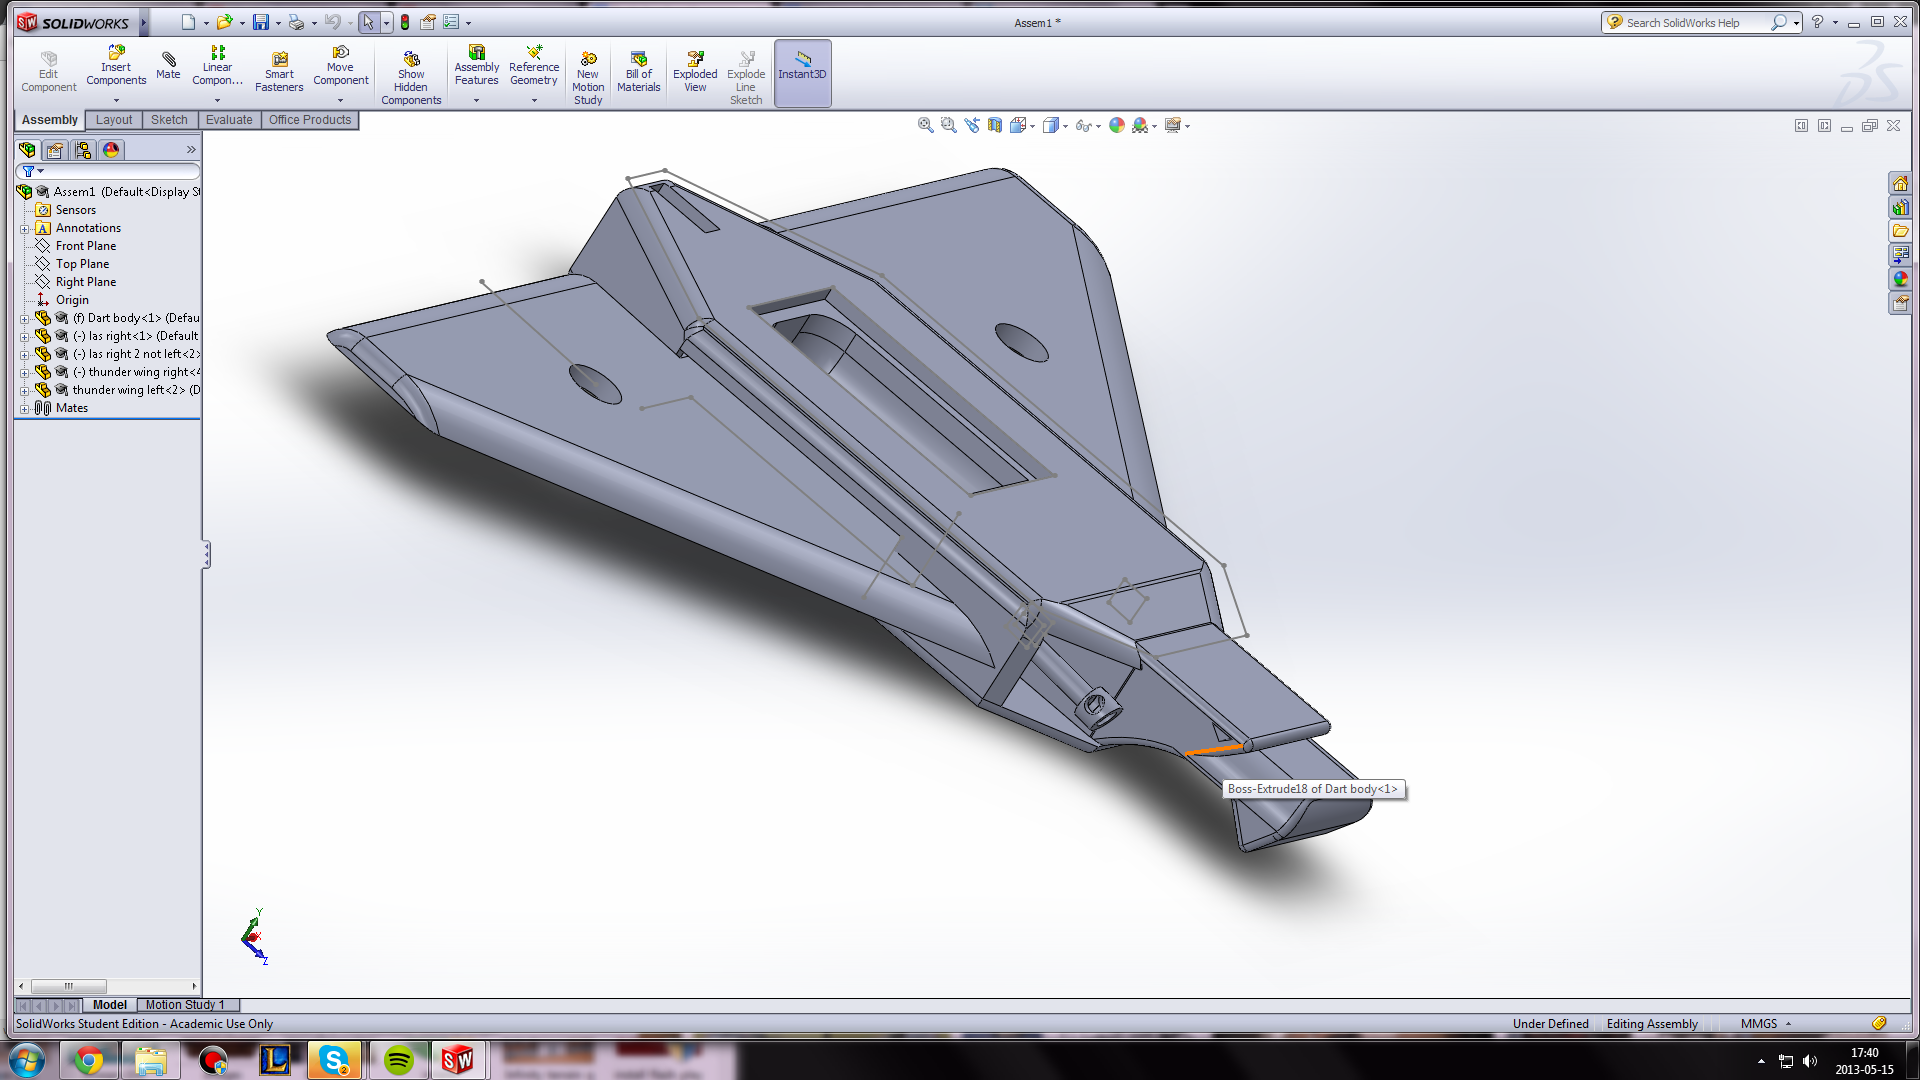Open Assembly Features dropdown arrow
Image resolution: width=1920 pixels, height=1080 pixels.
476,100
